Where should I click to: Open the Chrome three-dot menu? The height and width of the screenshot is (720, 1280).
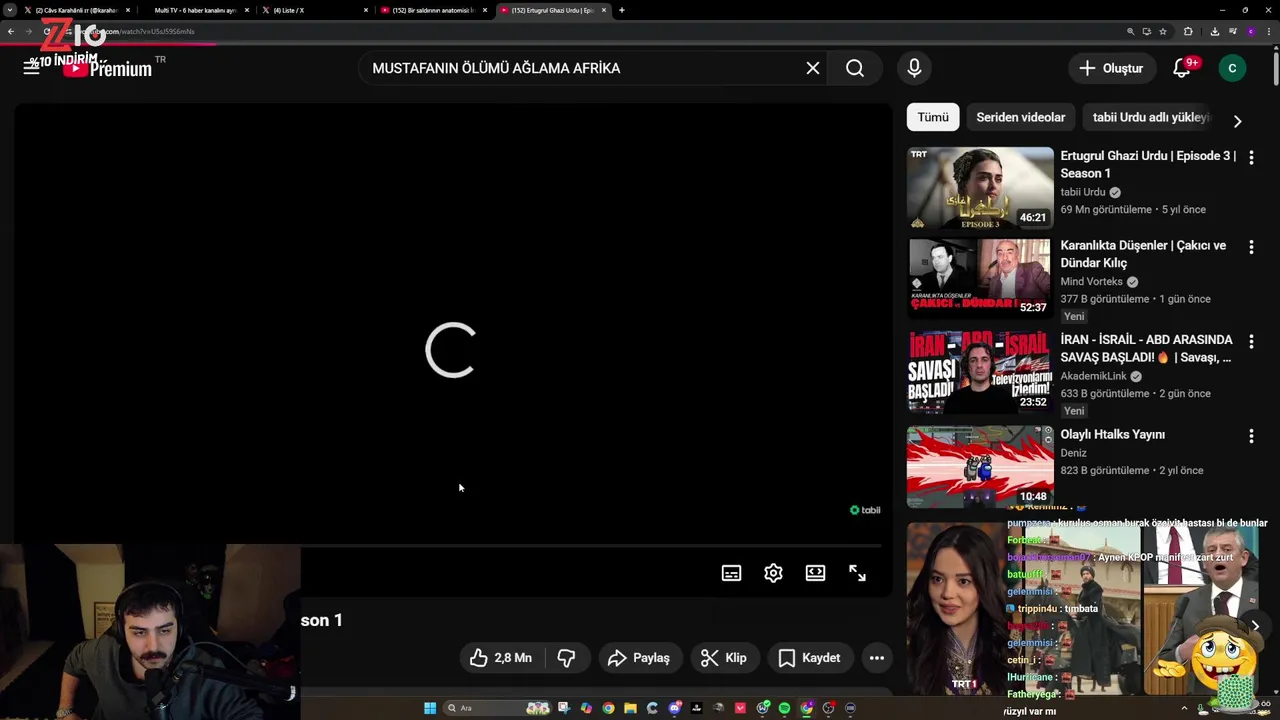tap(1269, 31)
